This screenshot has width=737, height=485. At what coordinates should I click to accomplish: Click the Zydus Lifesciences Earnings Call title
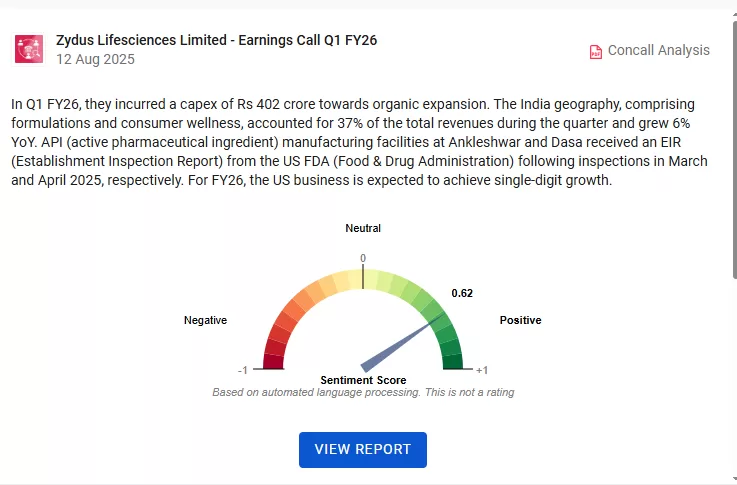pyautogui.click(x=216, y=40)
